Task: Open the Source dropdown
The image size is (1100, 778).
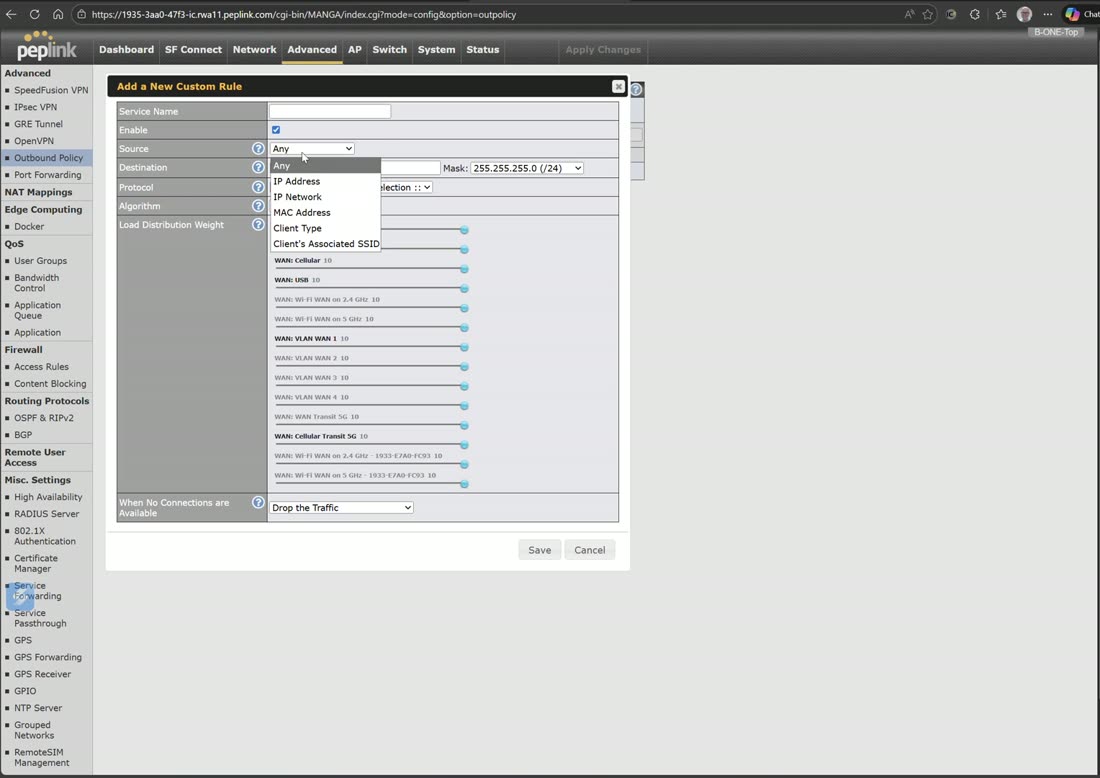Action: click(x=312, y=149)
